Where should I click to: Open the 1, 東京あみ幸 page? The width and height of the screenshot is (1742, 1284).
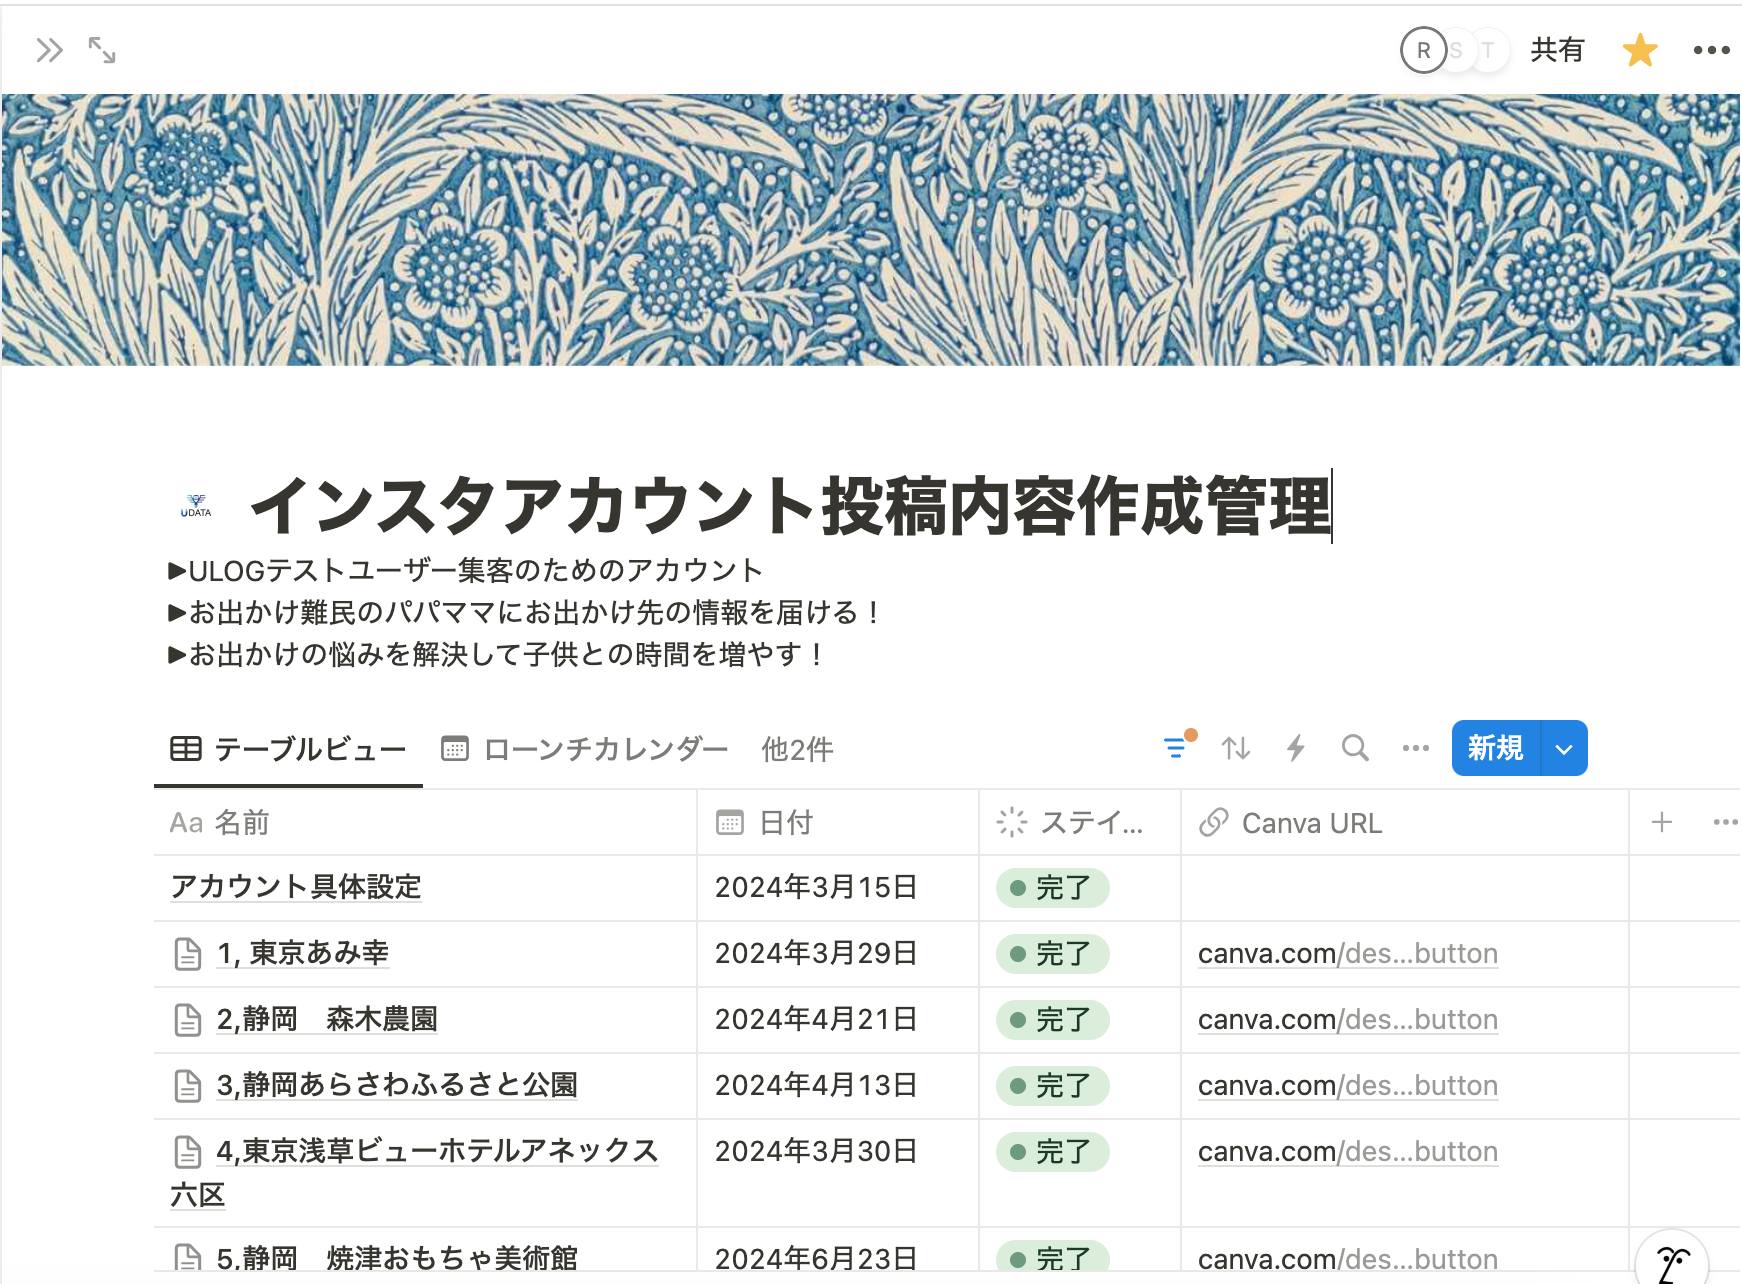tap(303, 953)
